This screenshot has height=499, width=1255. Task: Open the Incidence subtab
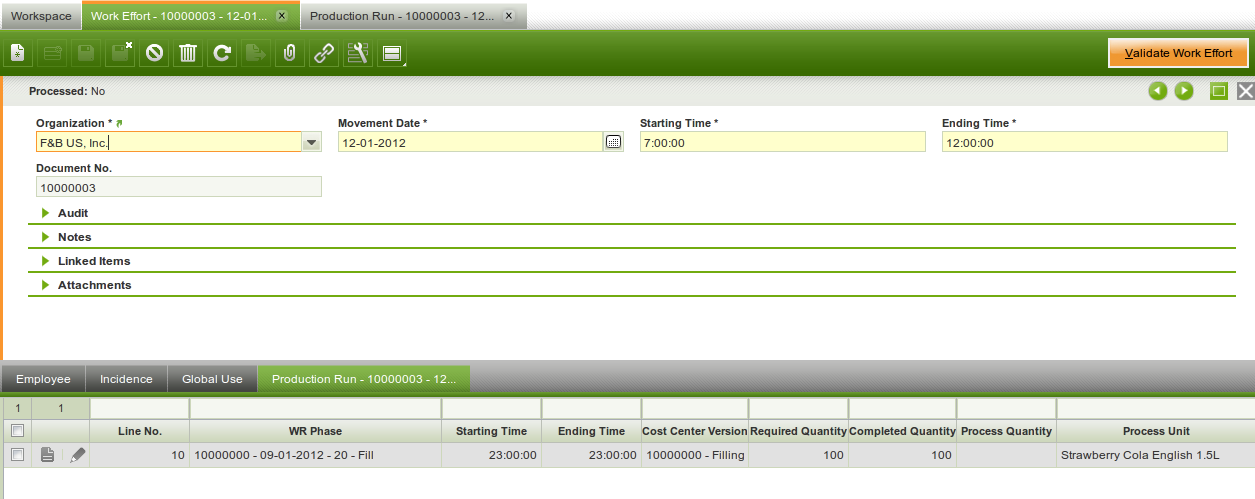click(x=126, y=379)
